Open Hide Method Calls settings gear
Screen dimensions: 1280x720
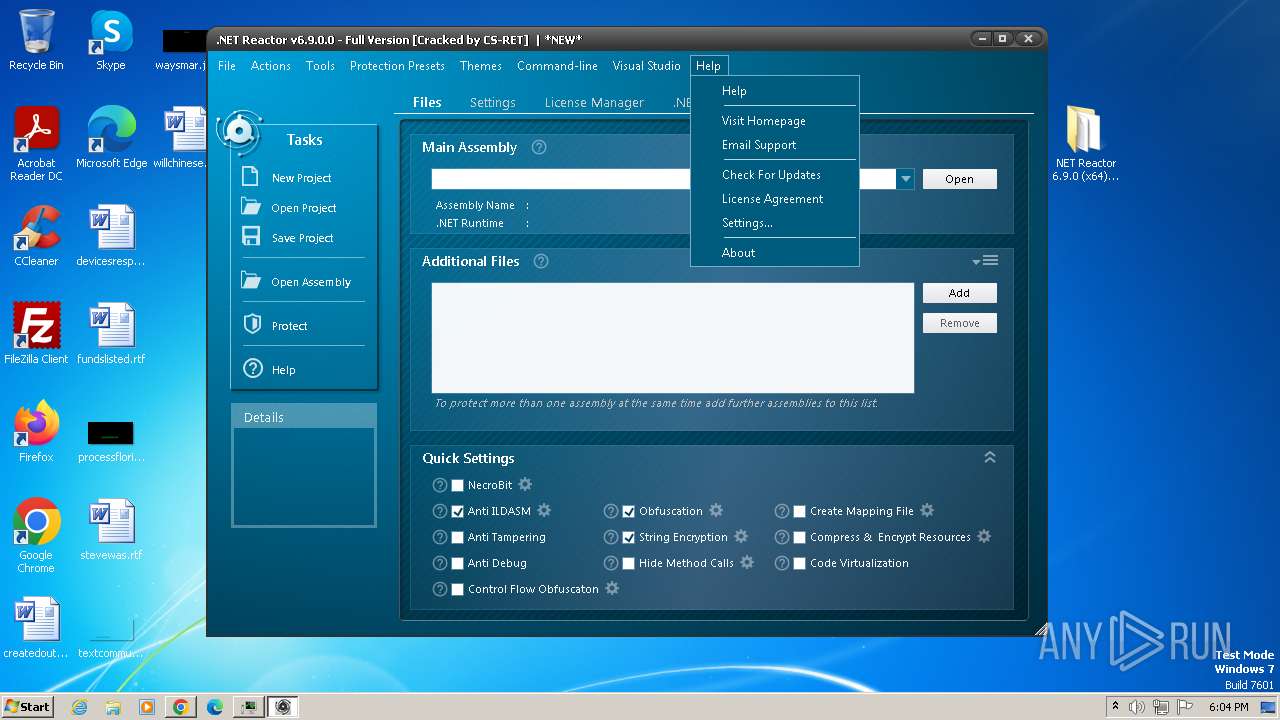pyautogui.click(x=747, y=562)
